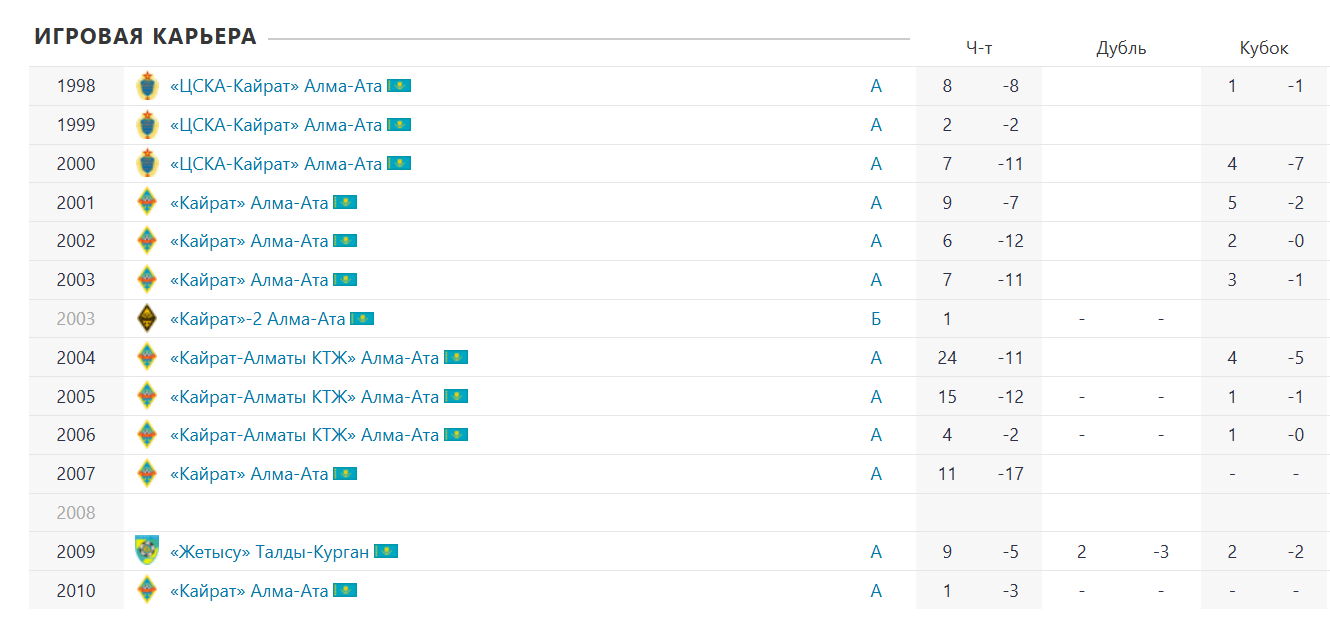This screenshot has width=1330, height=622.
Task: Click league level «А» link in 1998 row
Action: 876,86
